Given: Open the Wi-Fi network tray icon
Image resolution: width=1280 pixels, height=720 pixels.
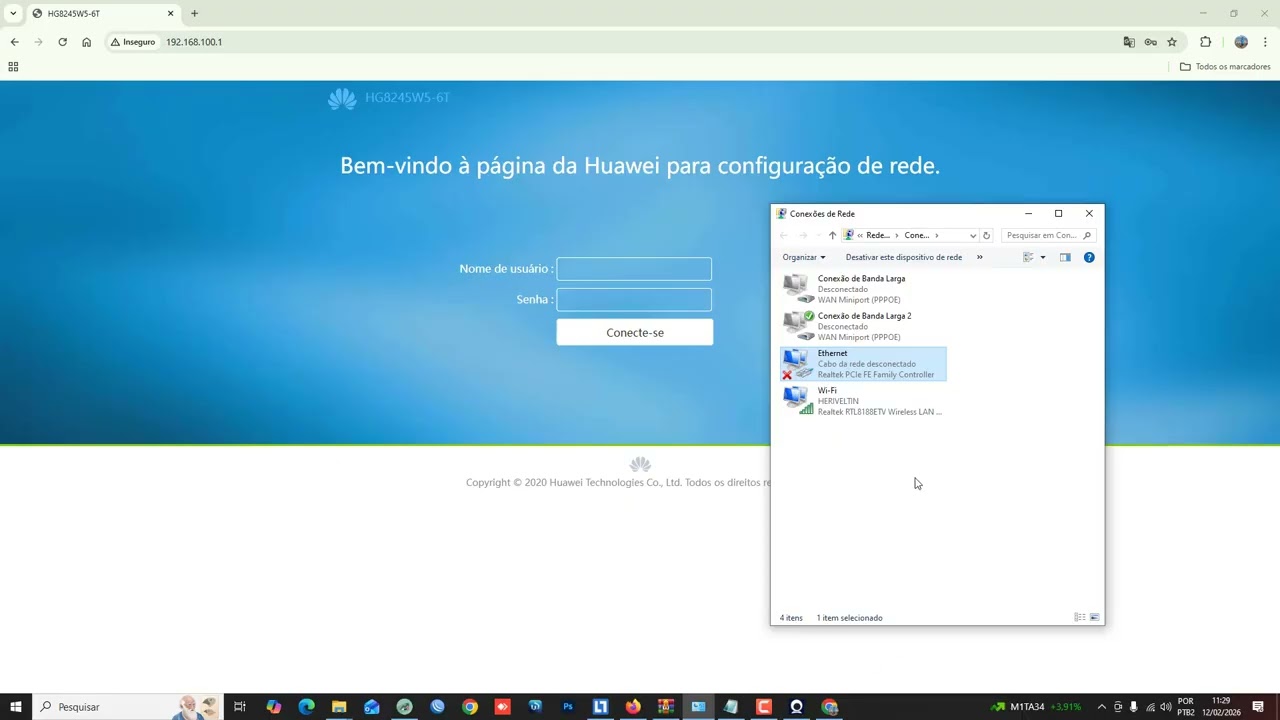Looking at the screenshot, I should pos(1150,707).
